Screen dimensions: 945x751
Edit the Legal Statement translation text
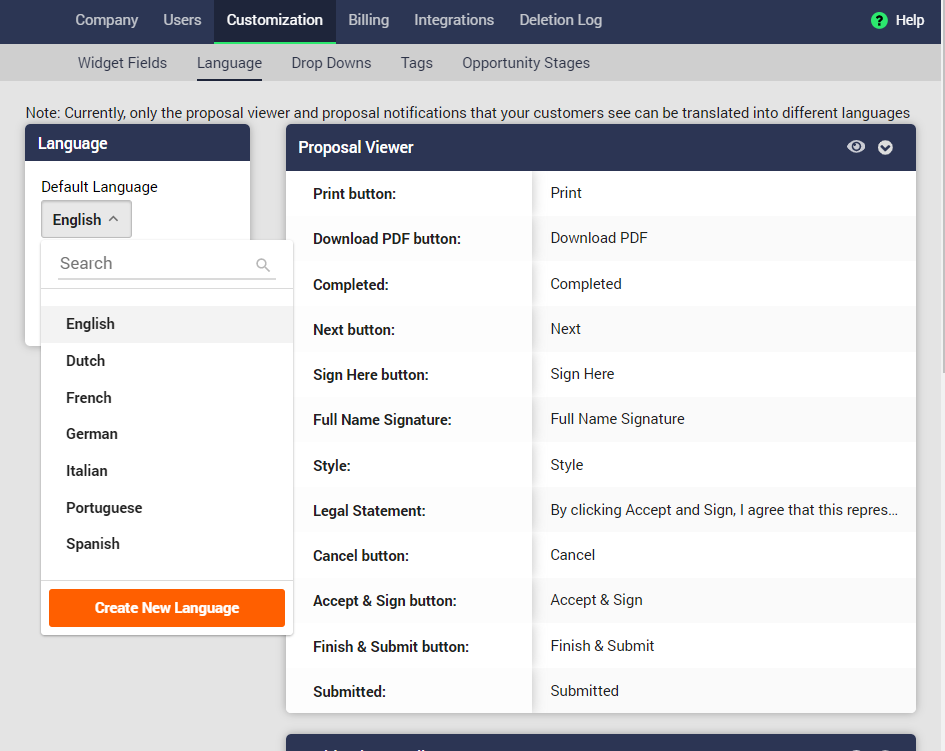724,510
